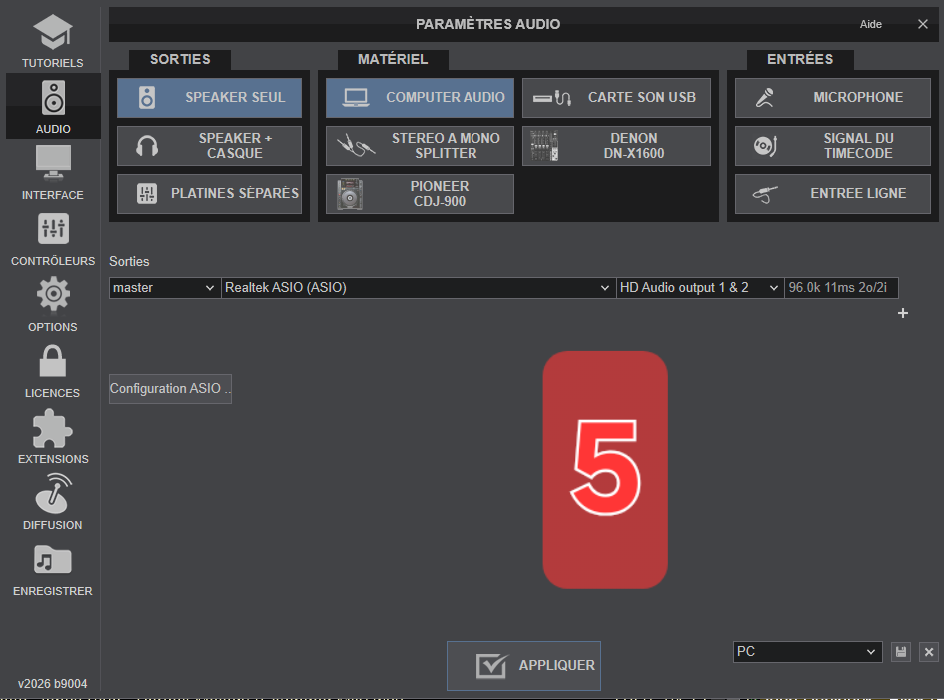The image size is (944, 700).
Task: Click the Aide help link
Action: click(x=870, y=24)
